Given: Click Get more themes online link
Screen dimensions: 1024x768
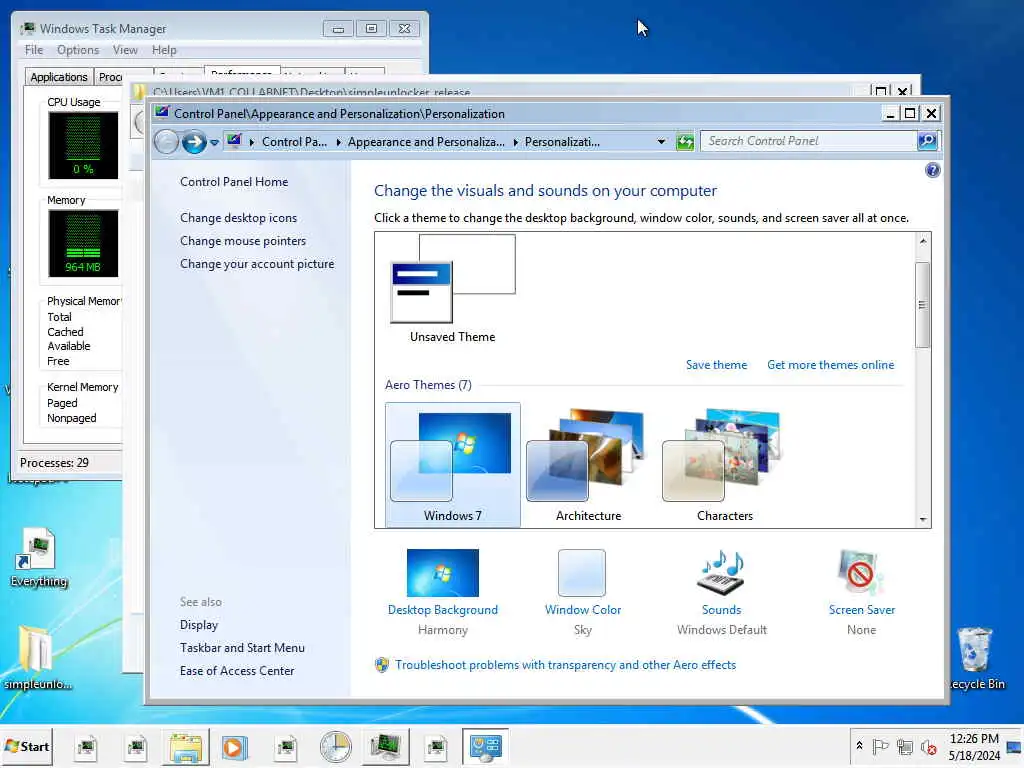Looking at the screenshot, I should click(831, 365).
